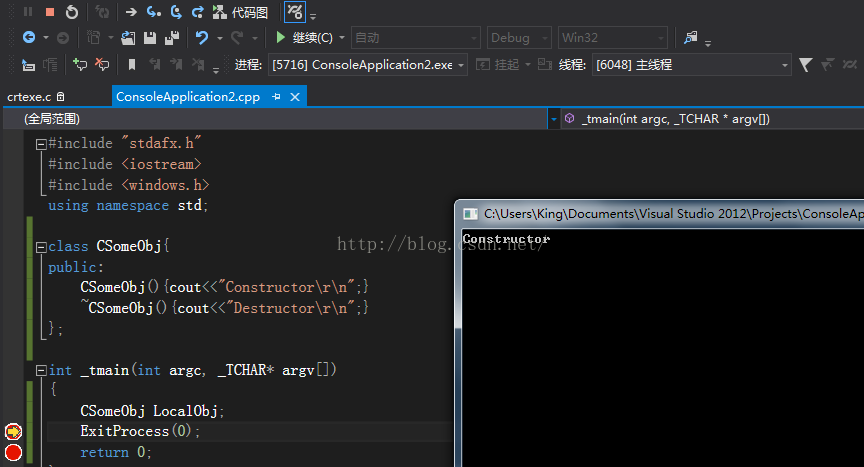The height and width of the screenshot is (467, 864).
Task: Open the debug toolbar overflow options arrow
Action: [x=313, y=16]
